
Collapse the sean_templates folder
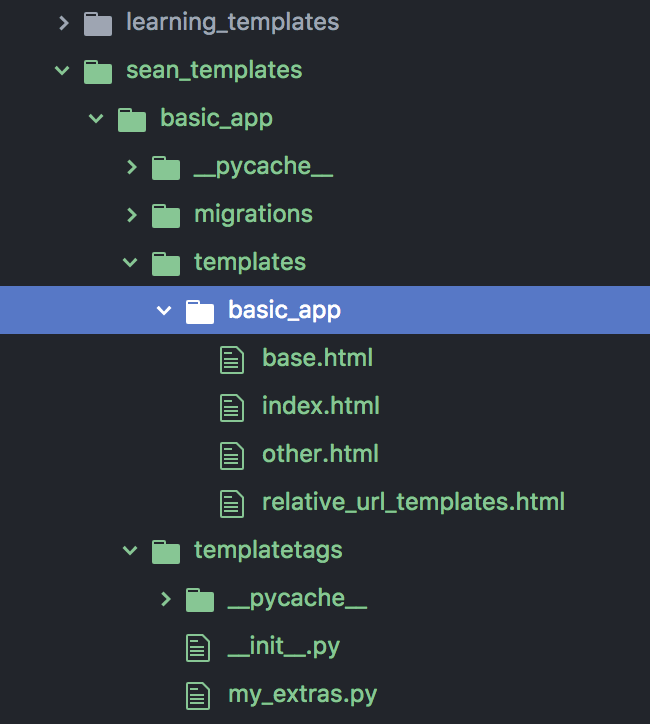click(x=63, y=71)
